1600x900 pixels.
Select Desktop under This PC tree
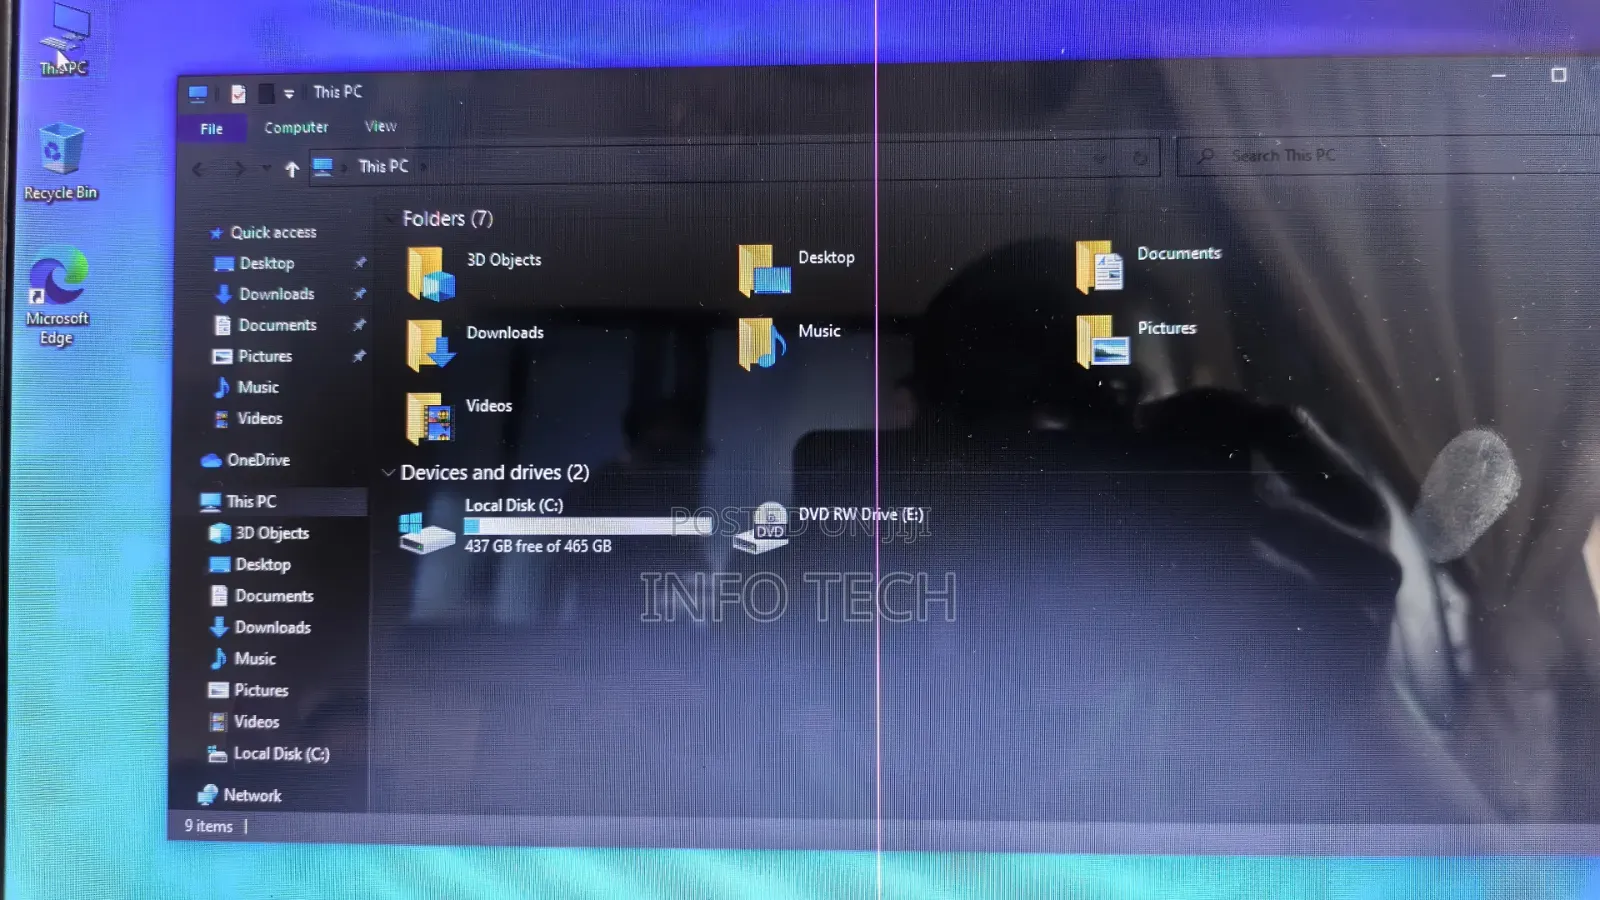pyautogui.click(x=250, y=564)
